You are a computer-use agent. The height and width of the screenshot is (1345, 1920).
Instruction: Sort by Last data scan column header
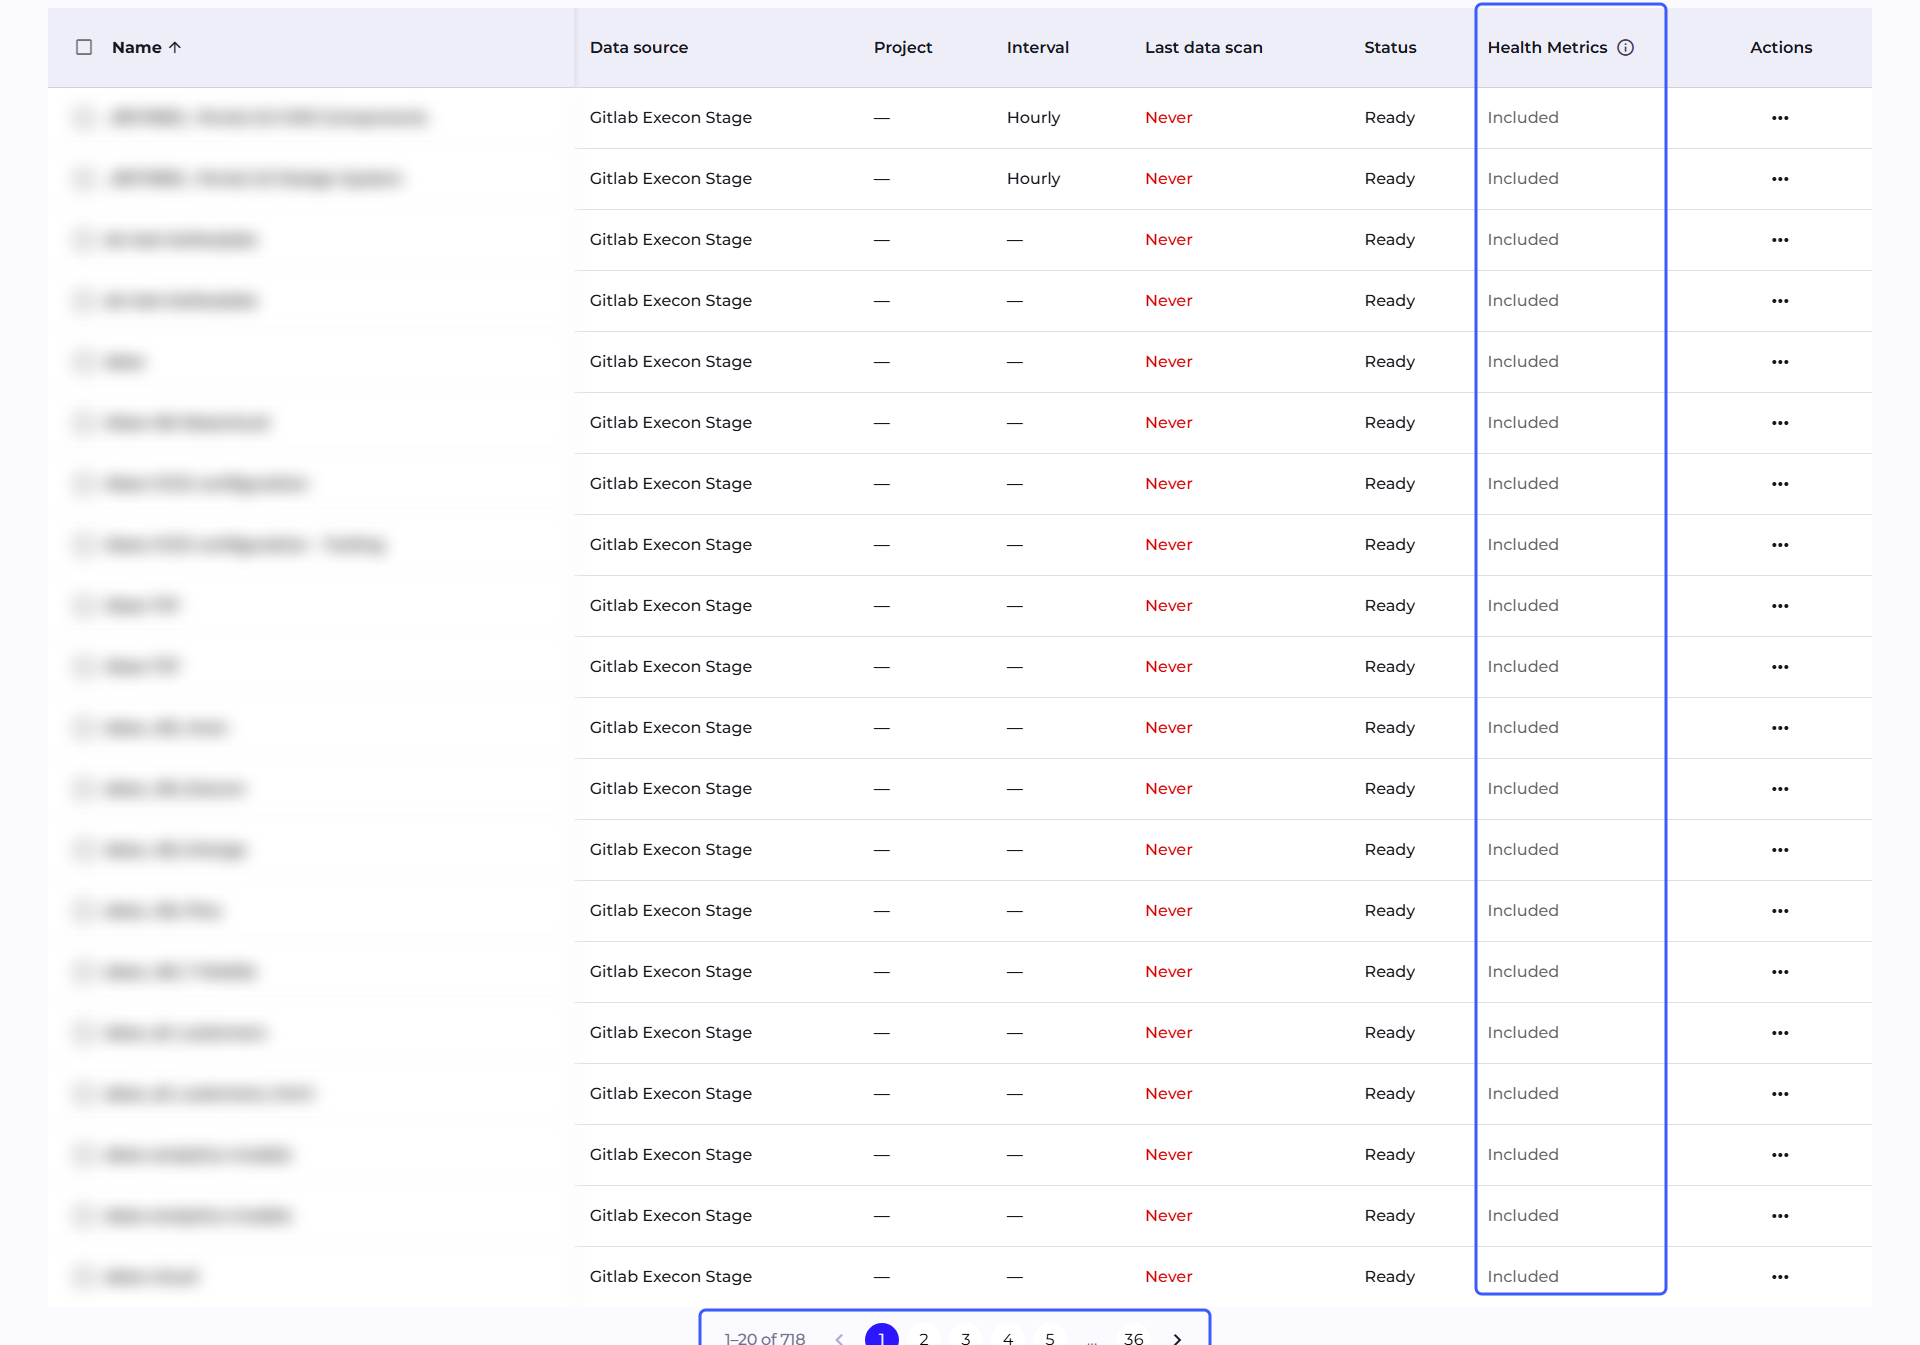1204,47
